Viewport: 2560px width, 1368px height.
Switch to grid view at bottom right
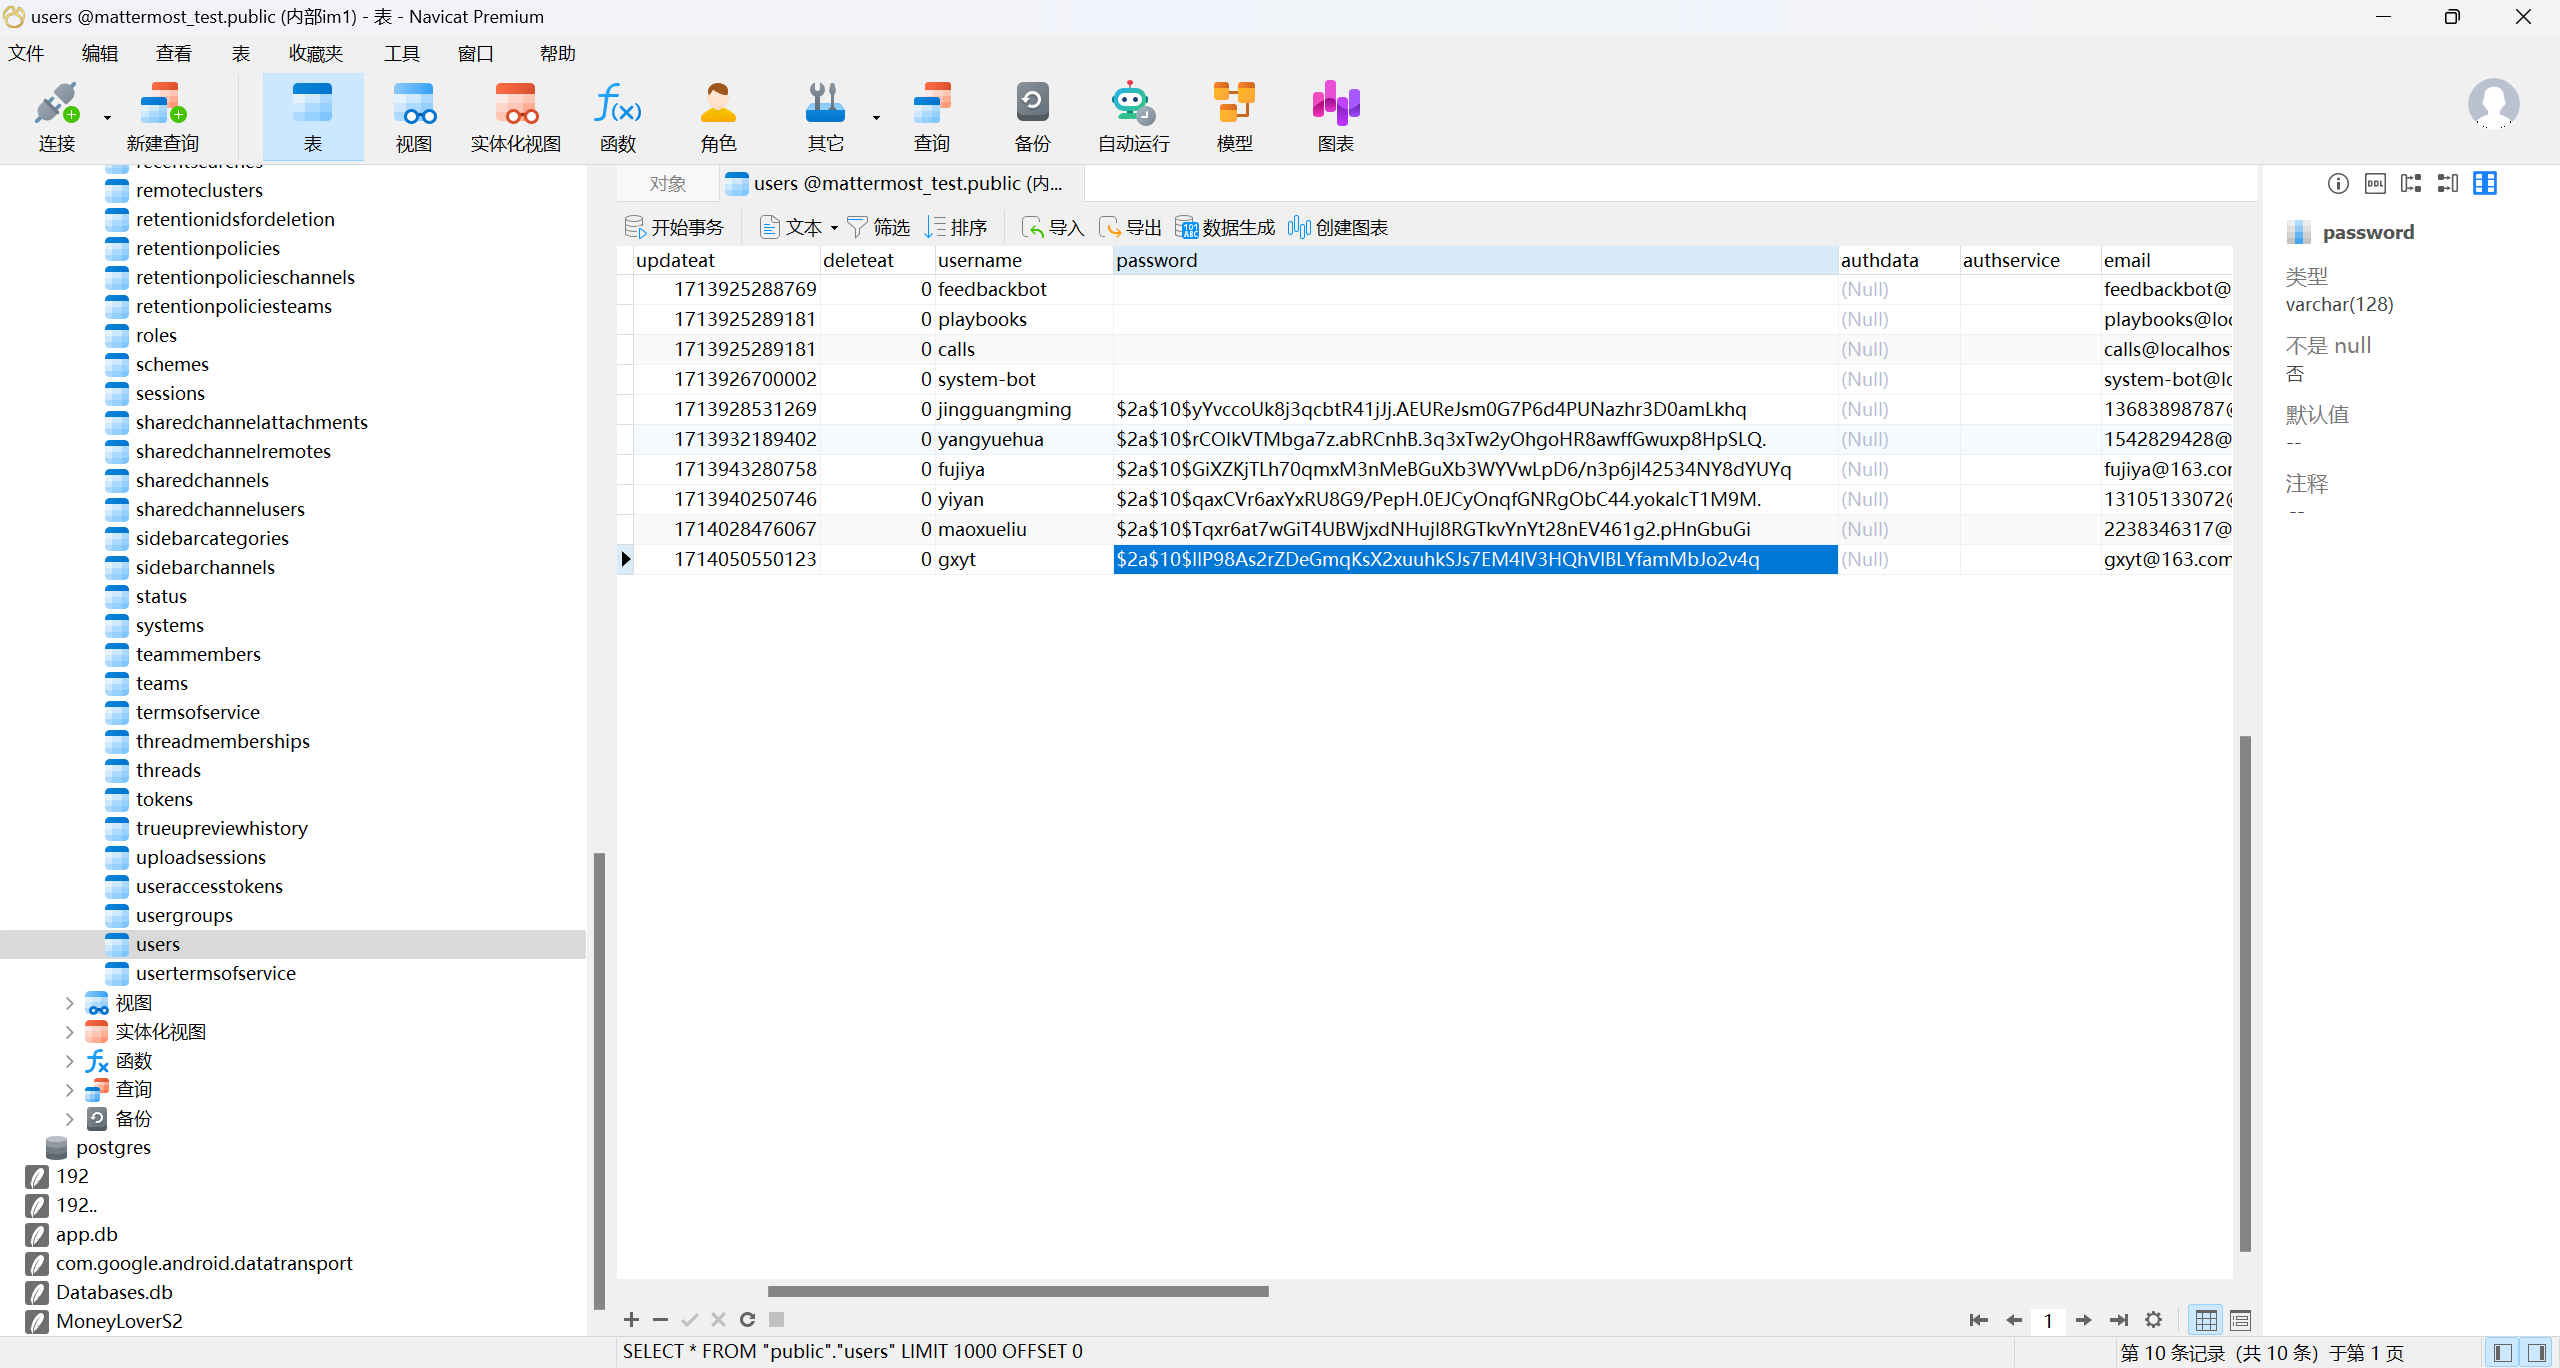pyautogui.click(x=2206, y=1321)
